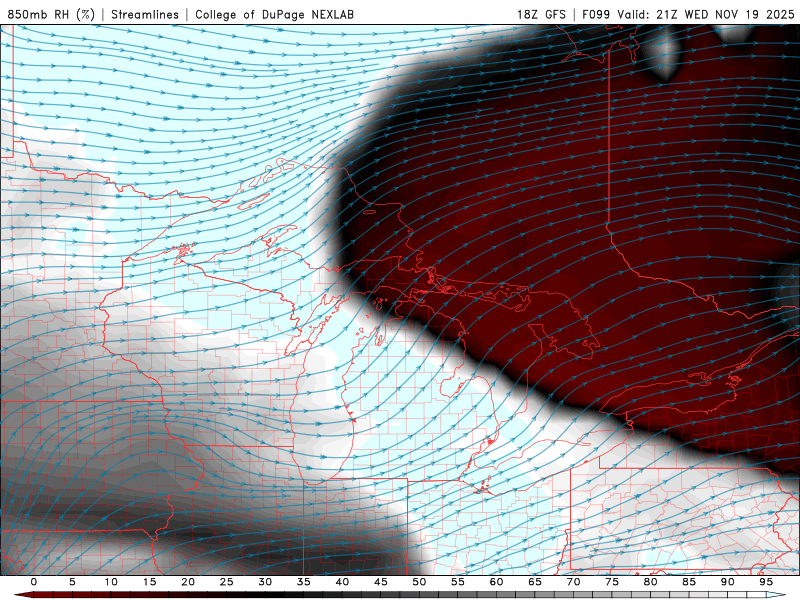
Task: Click the '85' value on the RH scale
Action: pos(689,582)
